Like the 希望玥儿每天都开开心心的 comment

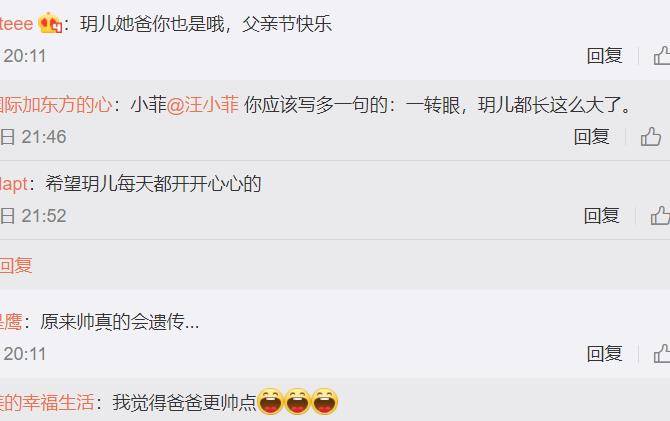coord(661,215)
